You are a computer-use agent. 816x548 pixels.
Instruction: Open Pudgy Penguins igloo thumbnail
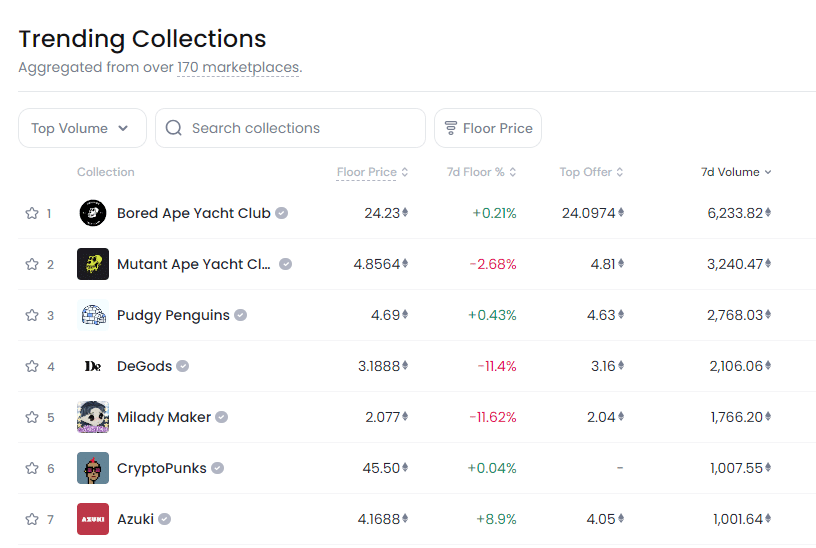click(x=93, y=315)
